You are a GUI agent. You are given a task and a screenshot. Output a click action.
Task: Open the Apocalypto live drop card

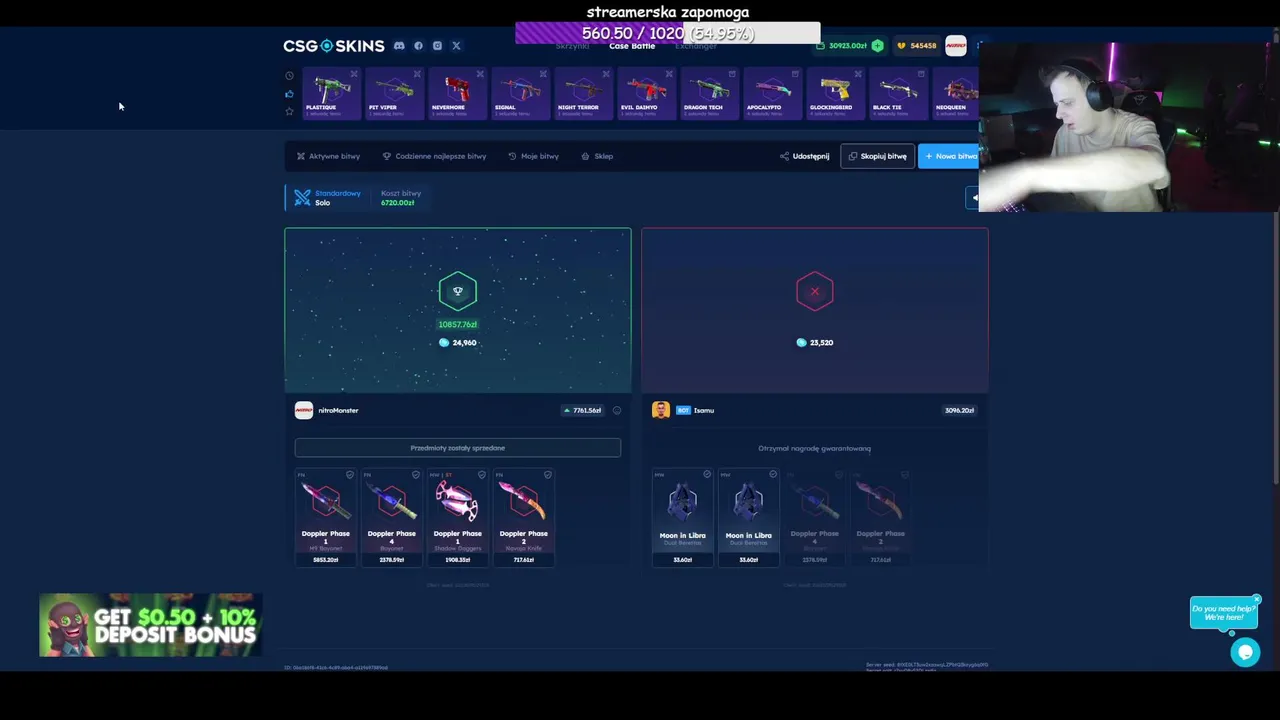pos(772,94)
